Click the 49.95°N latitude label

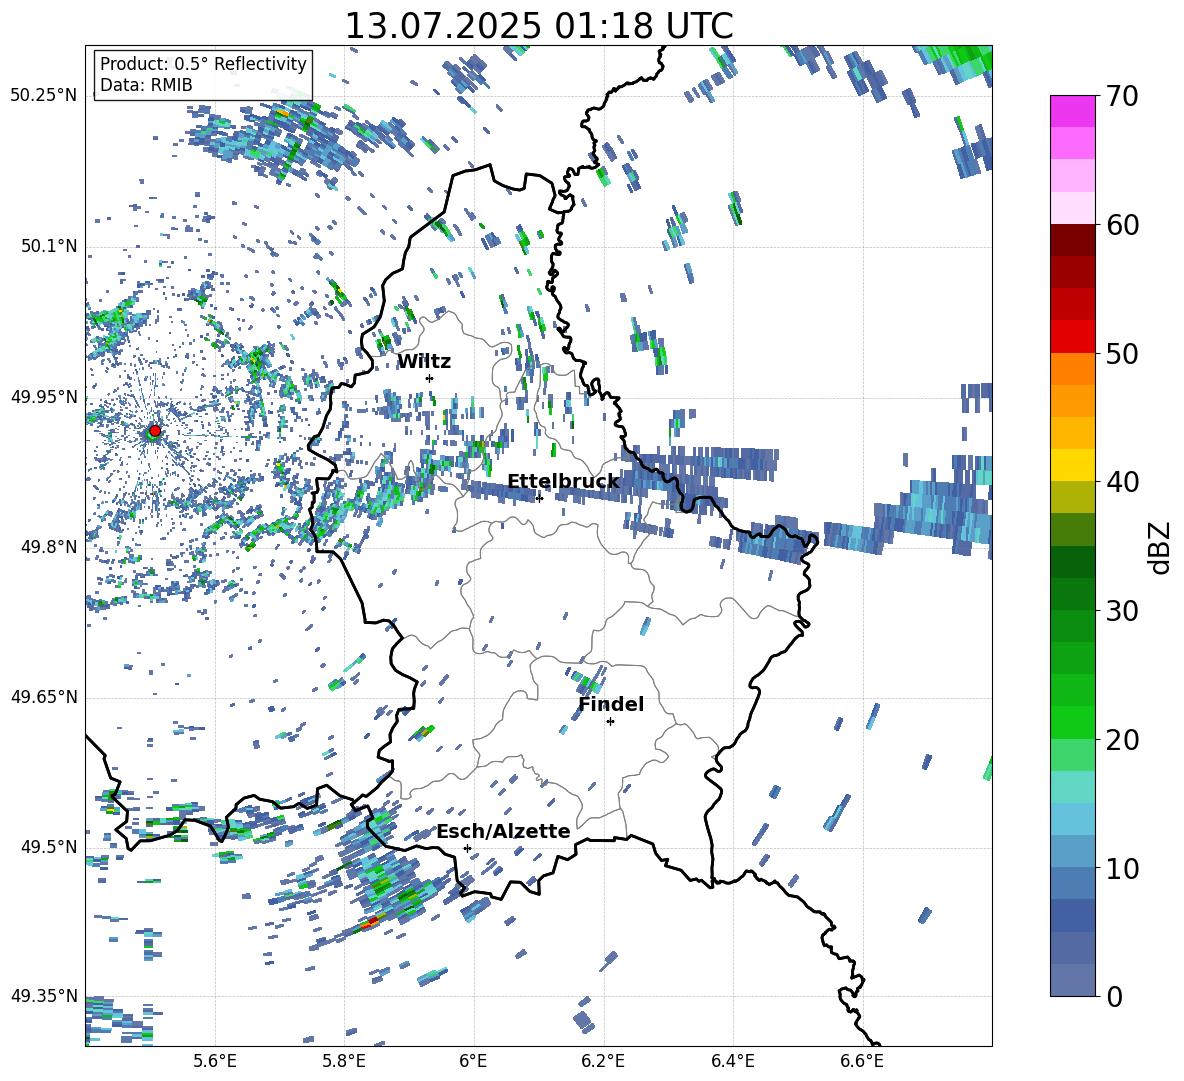44,396
